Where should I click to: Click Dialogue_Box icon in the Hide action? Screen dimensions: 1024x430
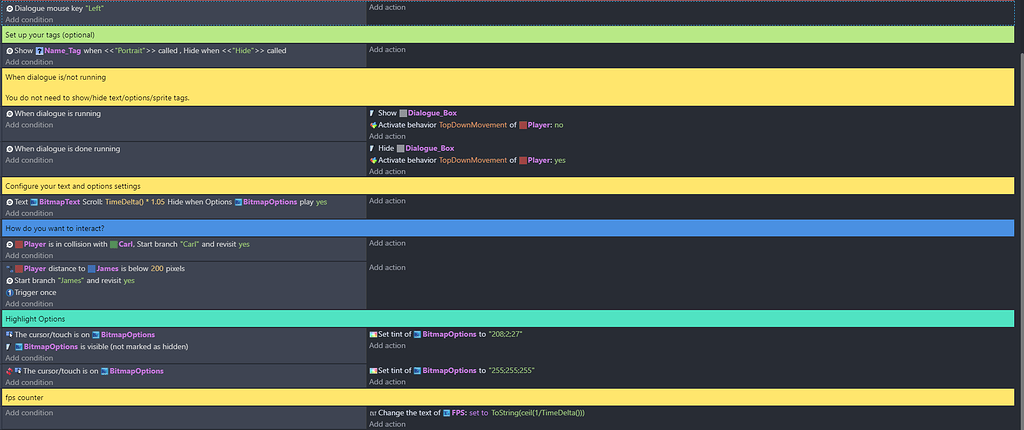[400, 148]
